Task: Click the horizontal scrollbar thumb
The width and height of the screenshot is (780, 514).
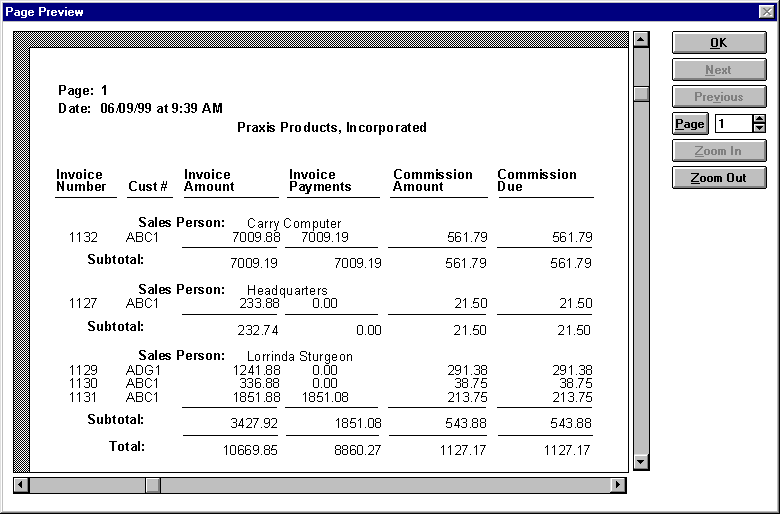Action: click(153, 485)
